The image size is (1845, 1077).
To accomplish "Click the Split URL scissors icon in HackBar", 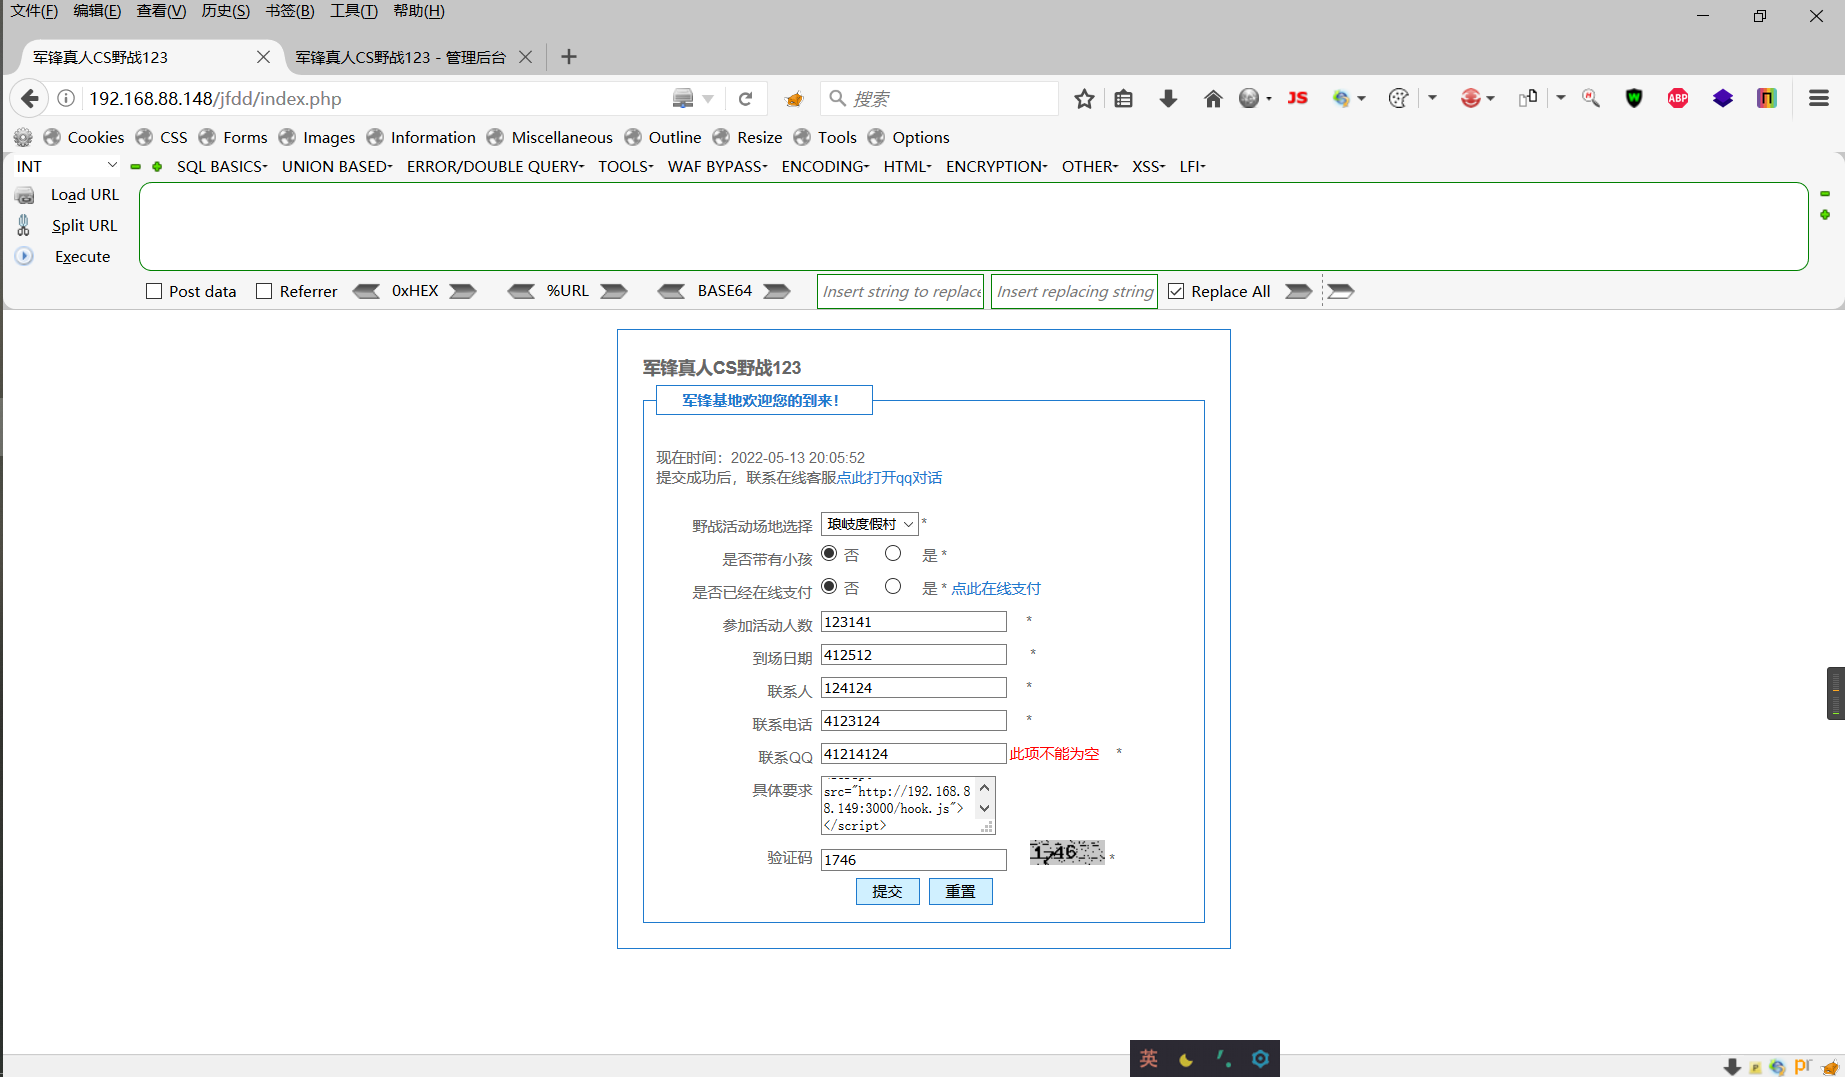I will click(23, 225).
